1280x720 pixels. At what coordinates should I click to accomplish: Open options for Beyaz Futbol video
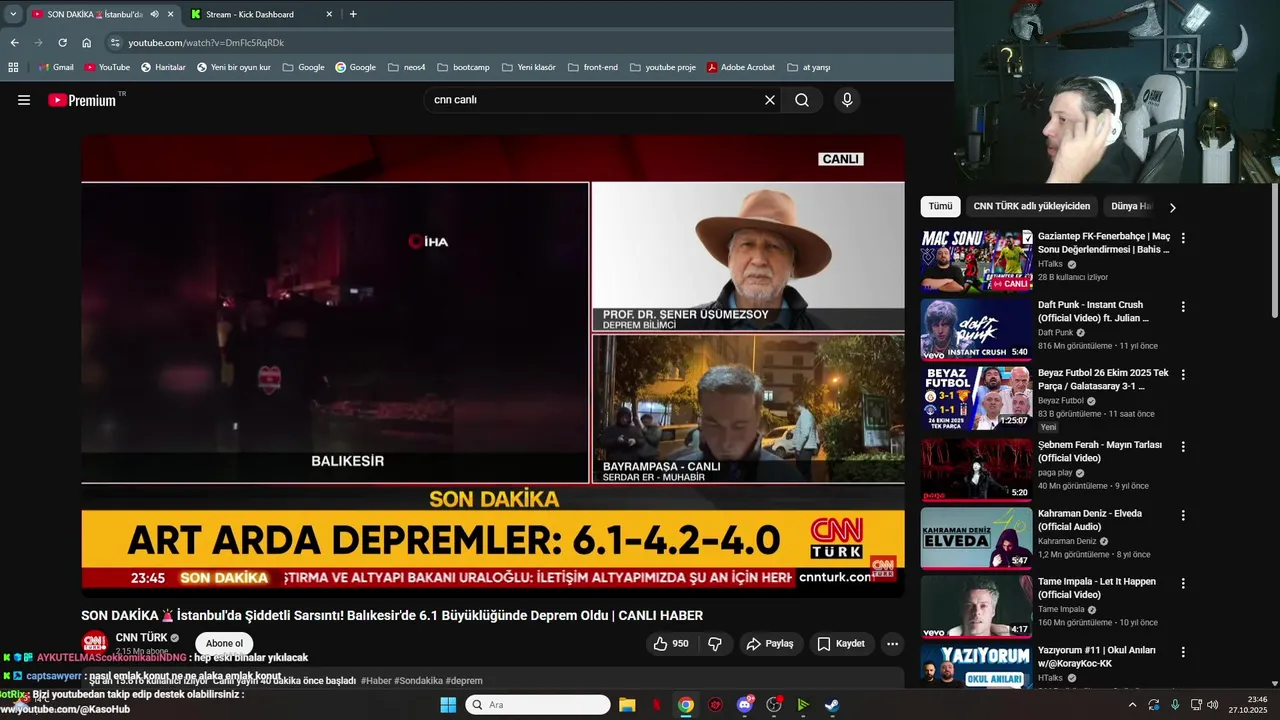click(x=1183, y=375)
